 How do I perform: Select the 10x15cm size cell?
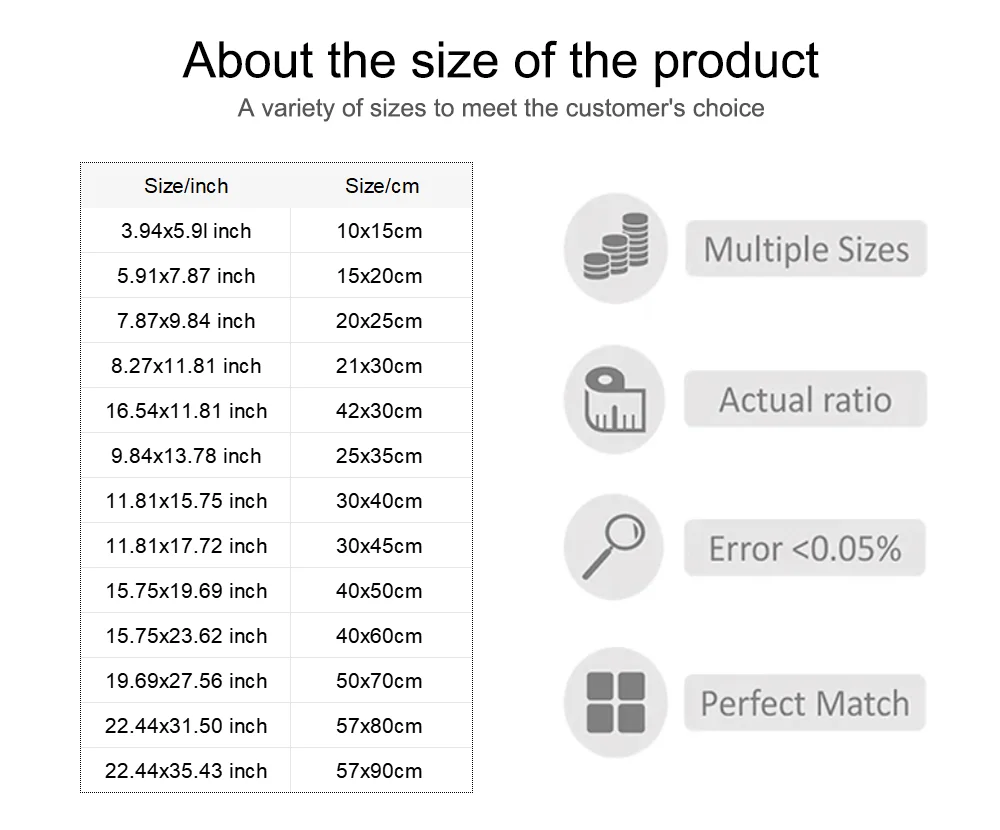(x=379, y=231)
